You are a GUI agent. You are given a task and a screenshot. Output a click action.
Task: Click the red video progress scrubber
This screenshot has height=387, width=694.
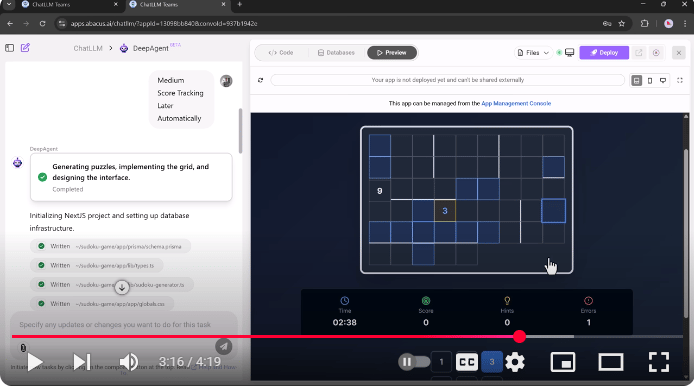click(520, 337)
